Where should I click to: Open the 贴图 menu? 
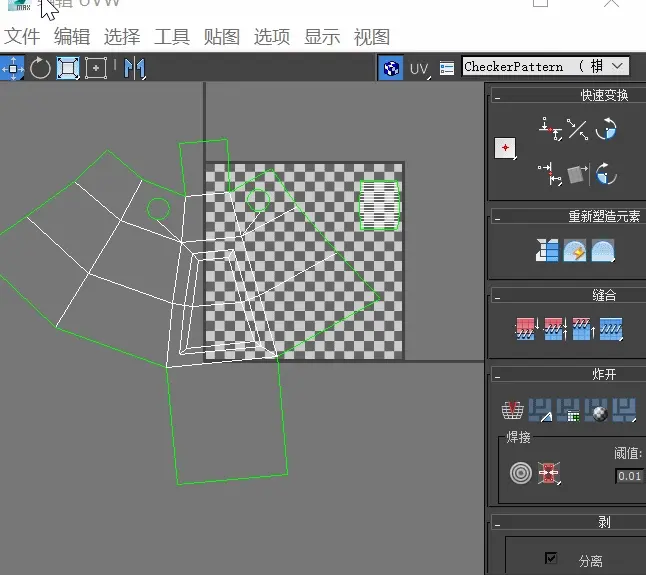(221, 37)
